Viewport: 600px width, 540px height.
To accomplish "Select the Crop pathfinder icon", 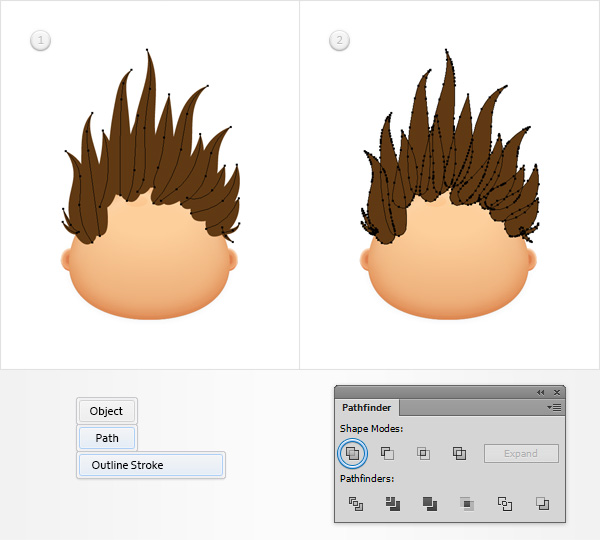I will 466,503.
